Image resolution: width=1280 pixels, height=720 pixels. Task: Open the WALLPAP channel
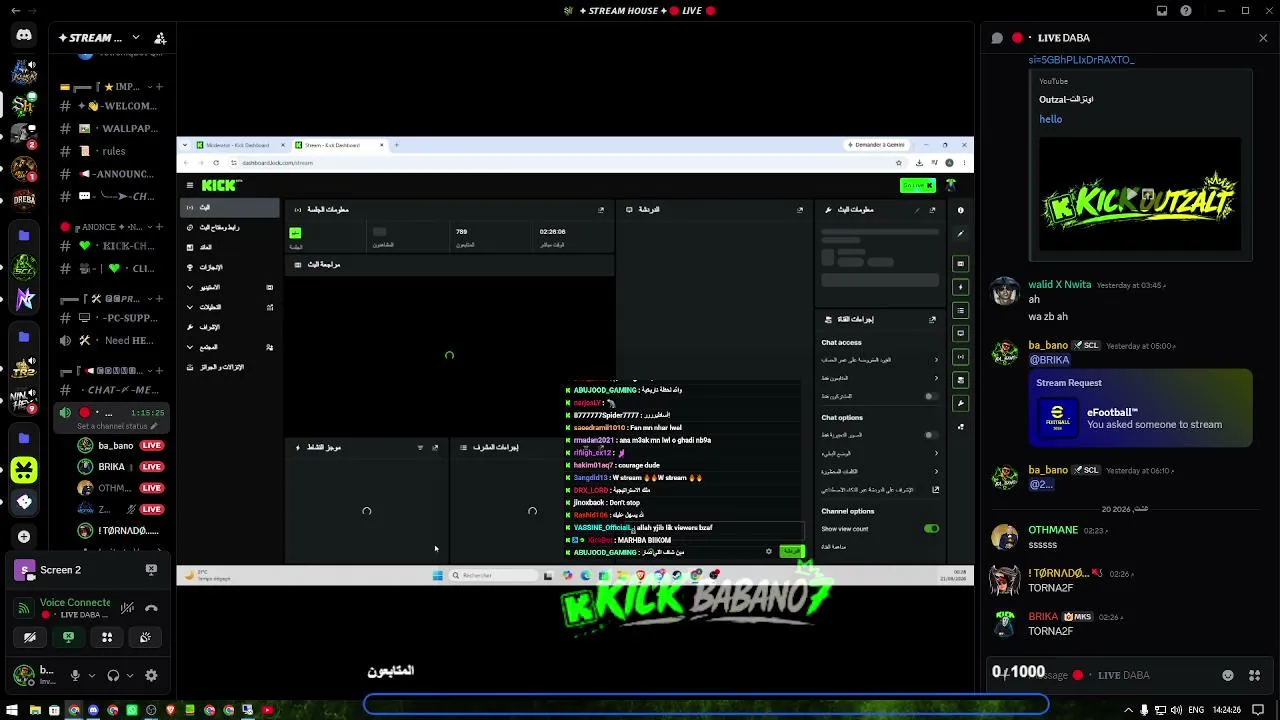(x=112, y=128)
